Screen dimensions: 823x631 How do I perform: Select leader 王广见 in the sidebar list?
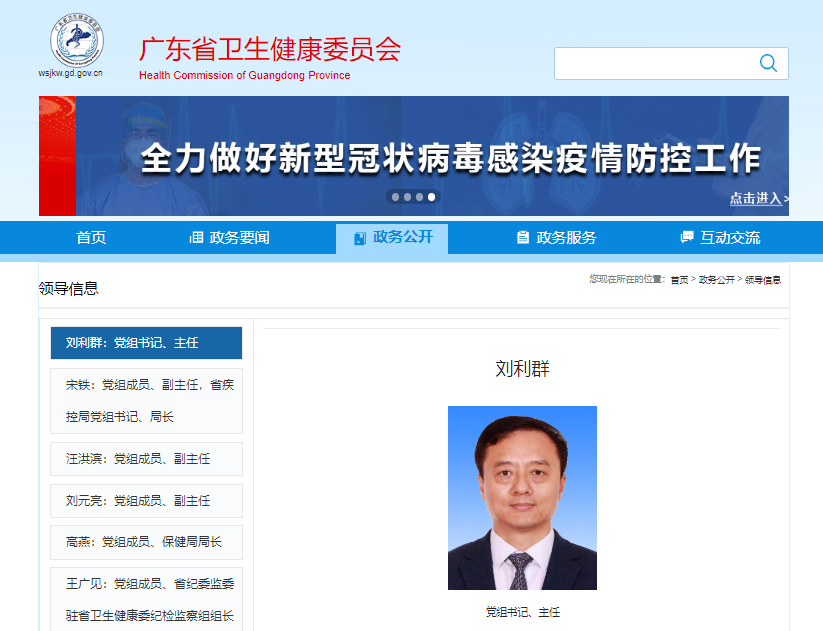point(146,600)
